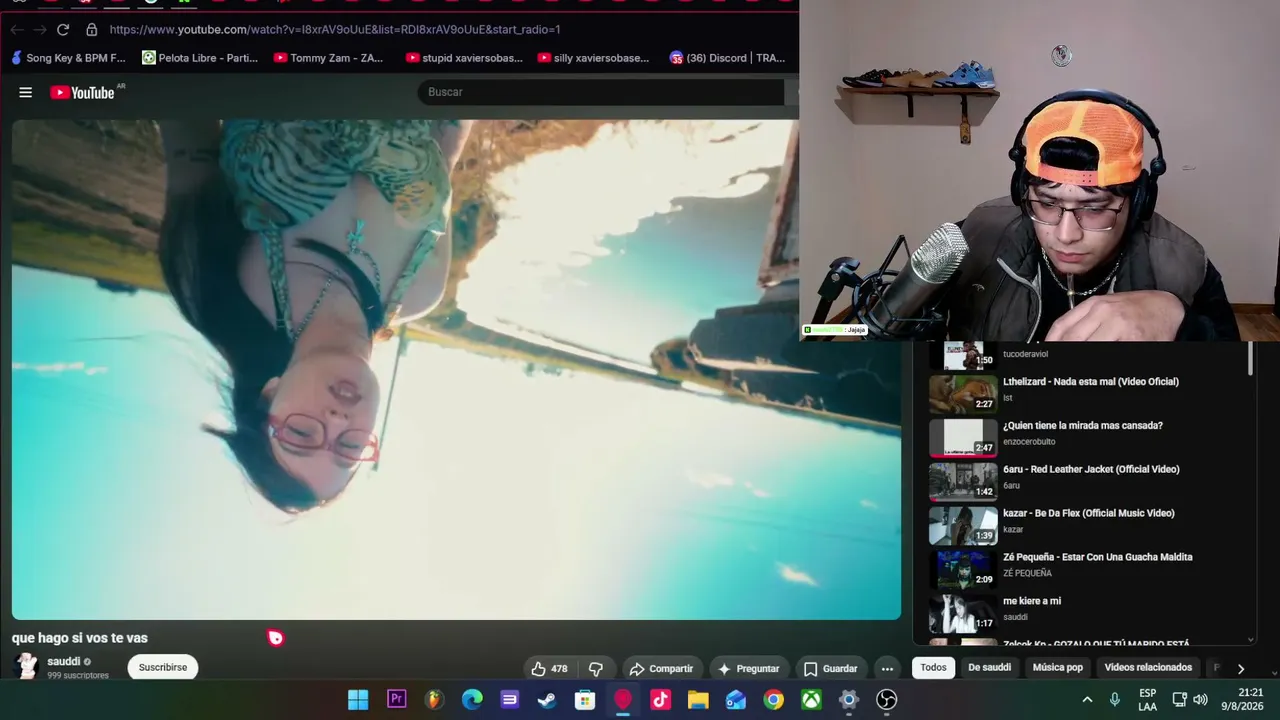Play 'me kiere a mi' by sauddi
Viewport: 1280px width, 720px height.
point(1032,602)
